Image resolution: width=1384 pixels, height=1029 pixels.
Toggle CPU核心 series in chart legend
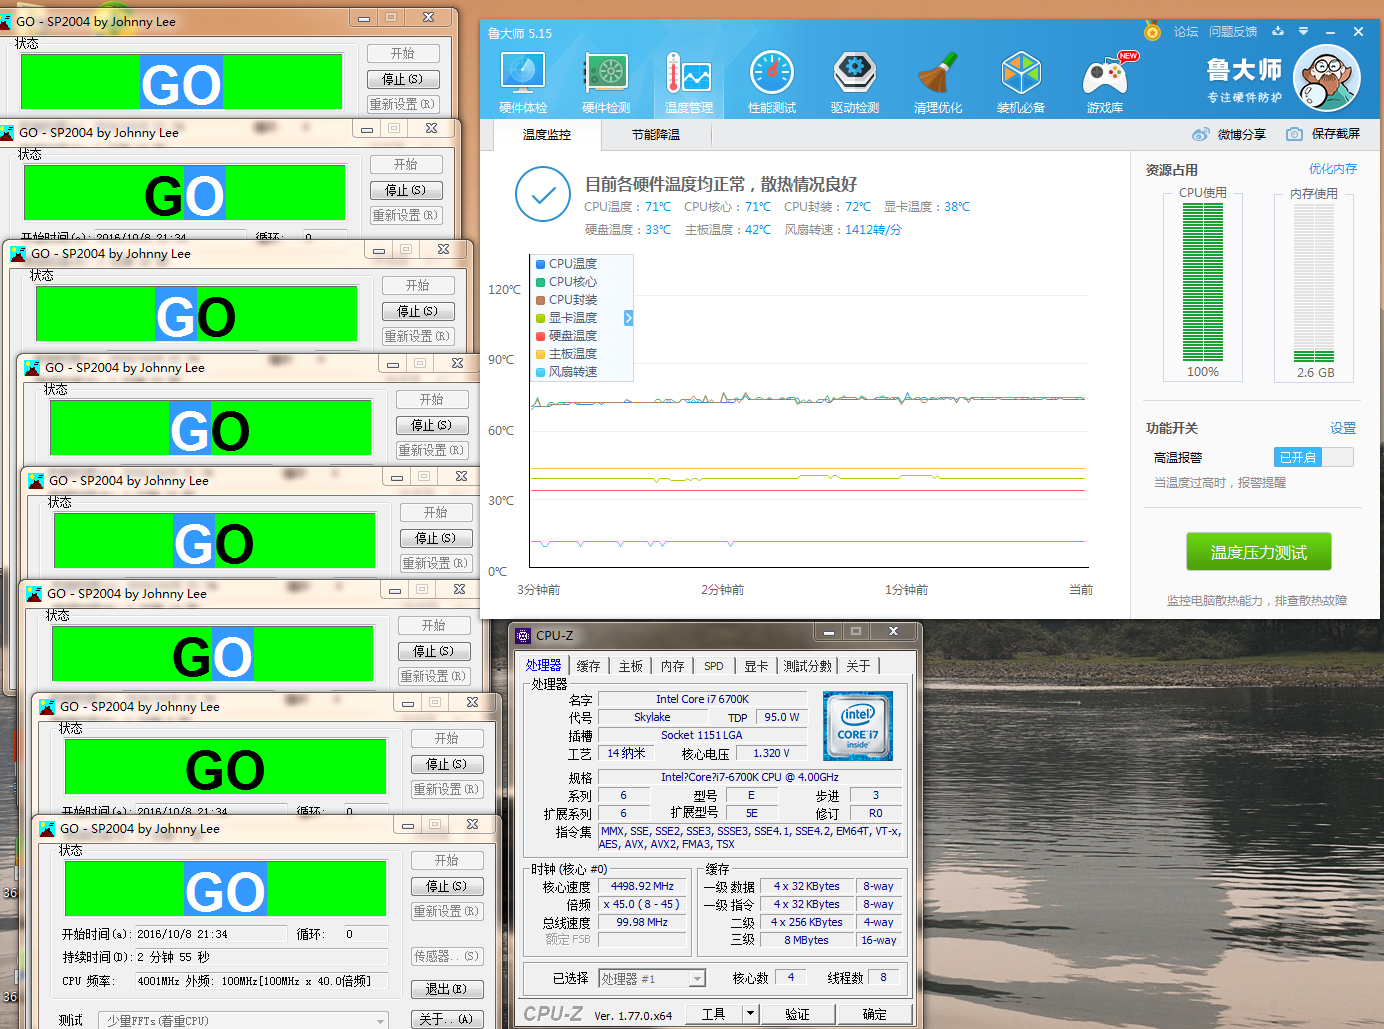click(567, 282)
